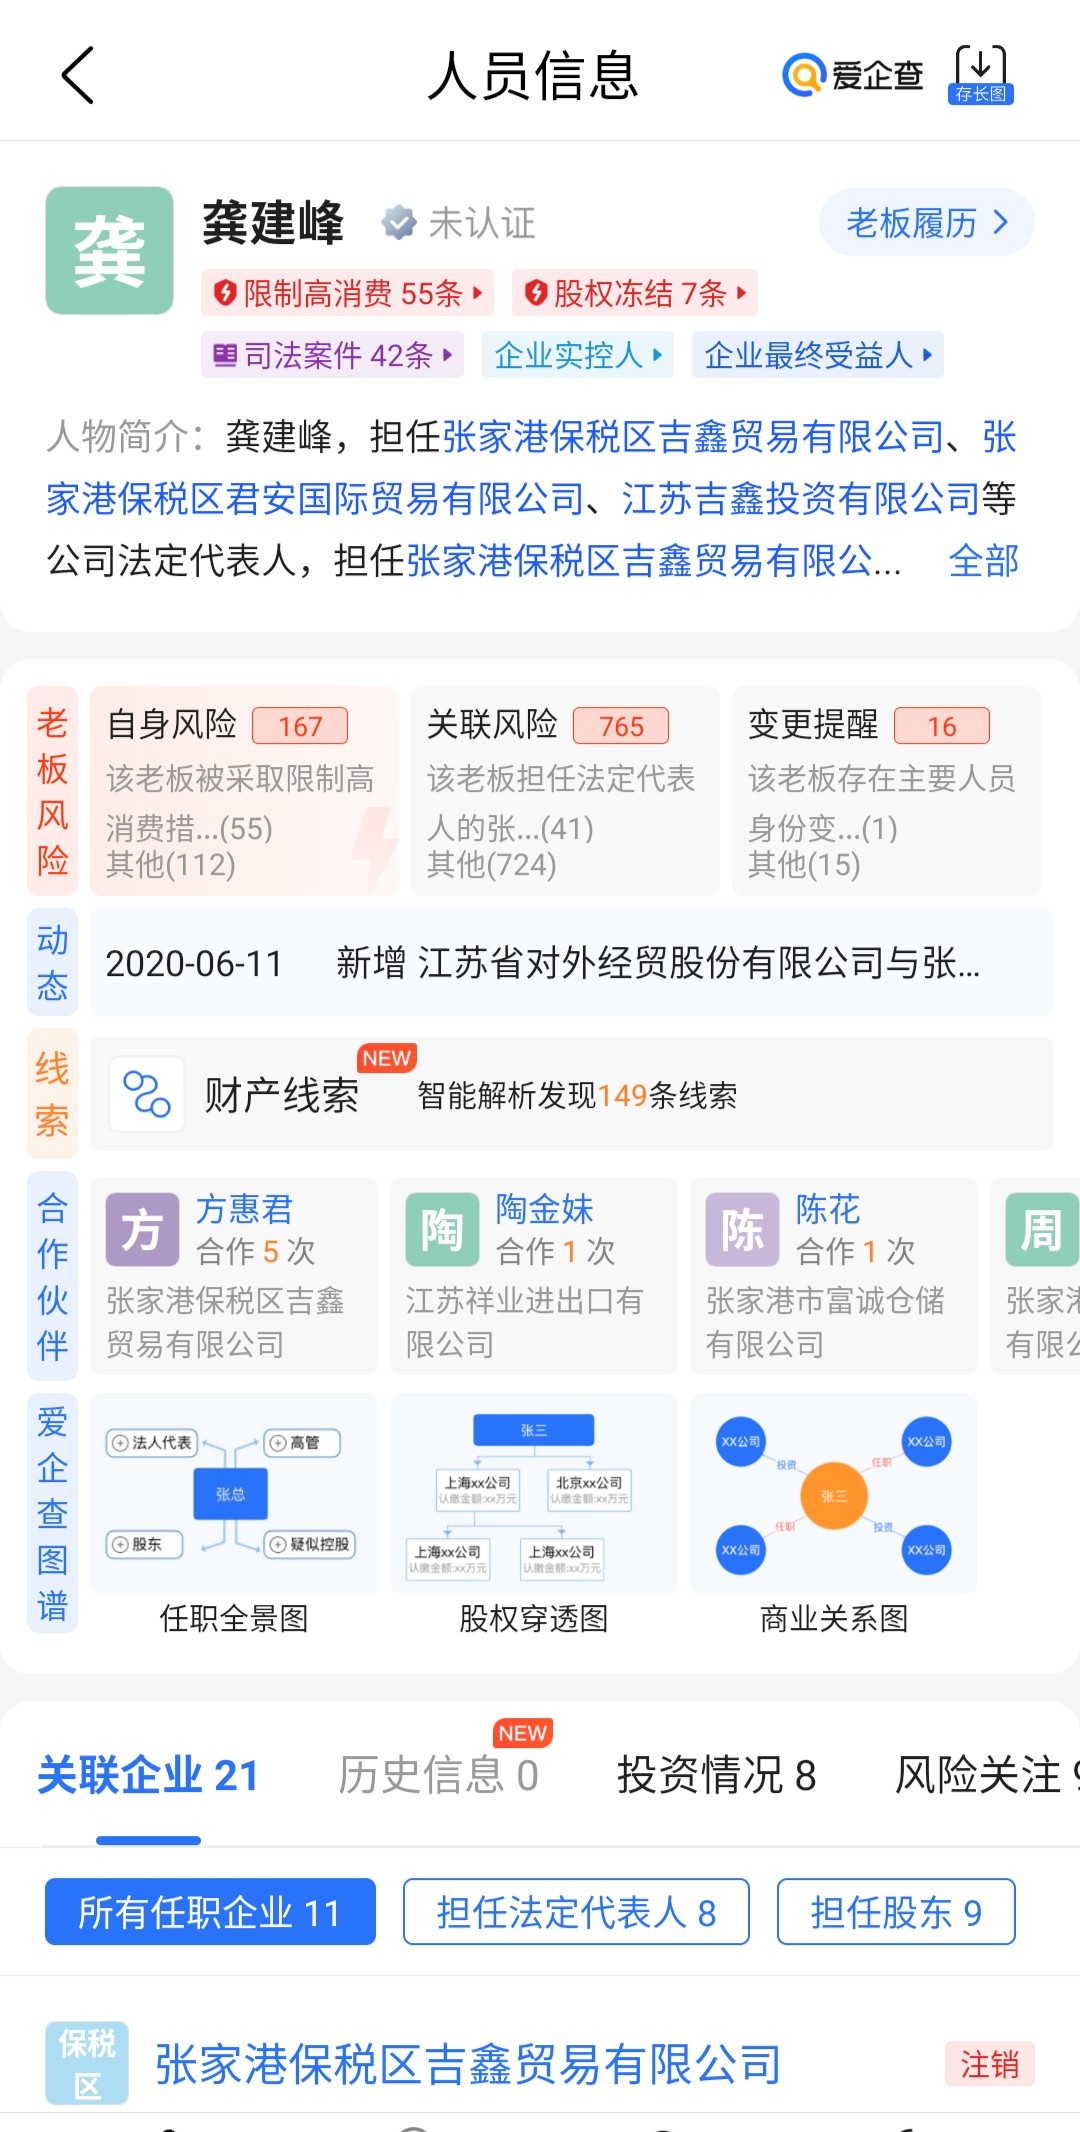Viewport: 1080px width, 2132px height.
Task: Open 张家港保税区君安国际贸易有限公司 link
Action: click(x=315, y=499)
